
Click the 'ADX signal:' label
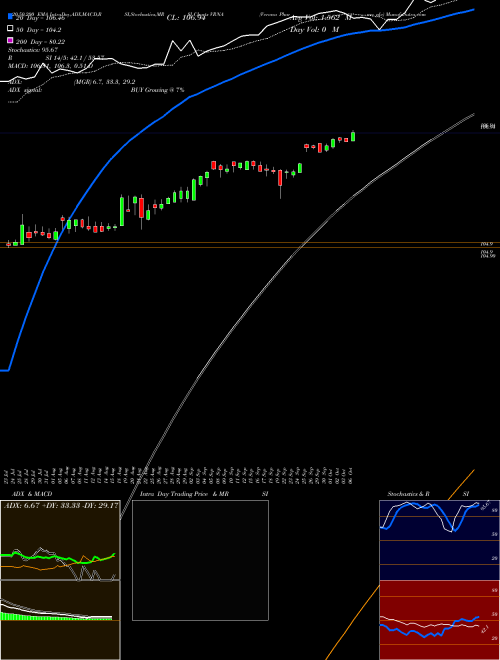click(25, 90)
